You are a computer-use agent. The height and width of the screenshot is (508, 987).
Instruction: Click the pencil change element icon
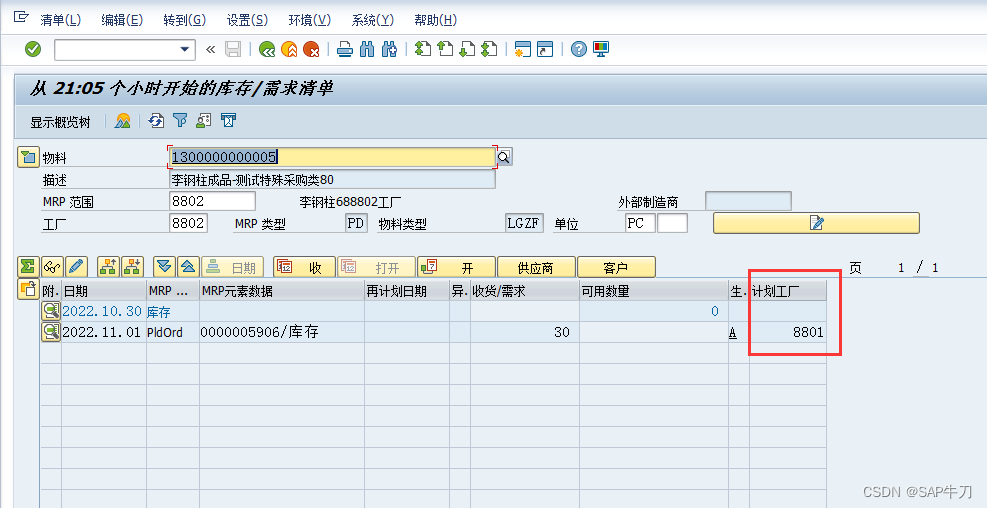coord(76,267)
